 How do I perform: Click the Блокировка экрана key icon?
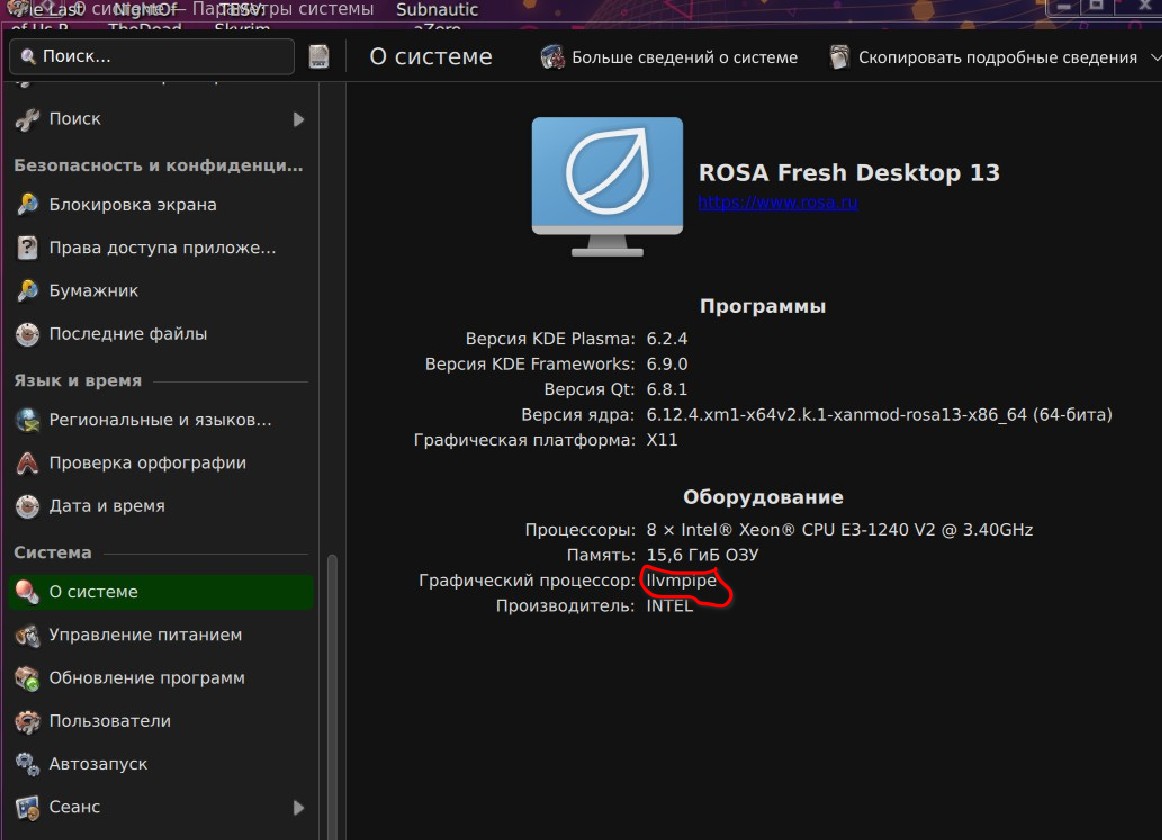27,205
